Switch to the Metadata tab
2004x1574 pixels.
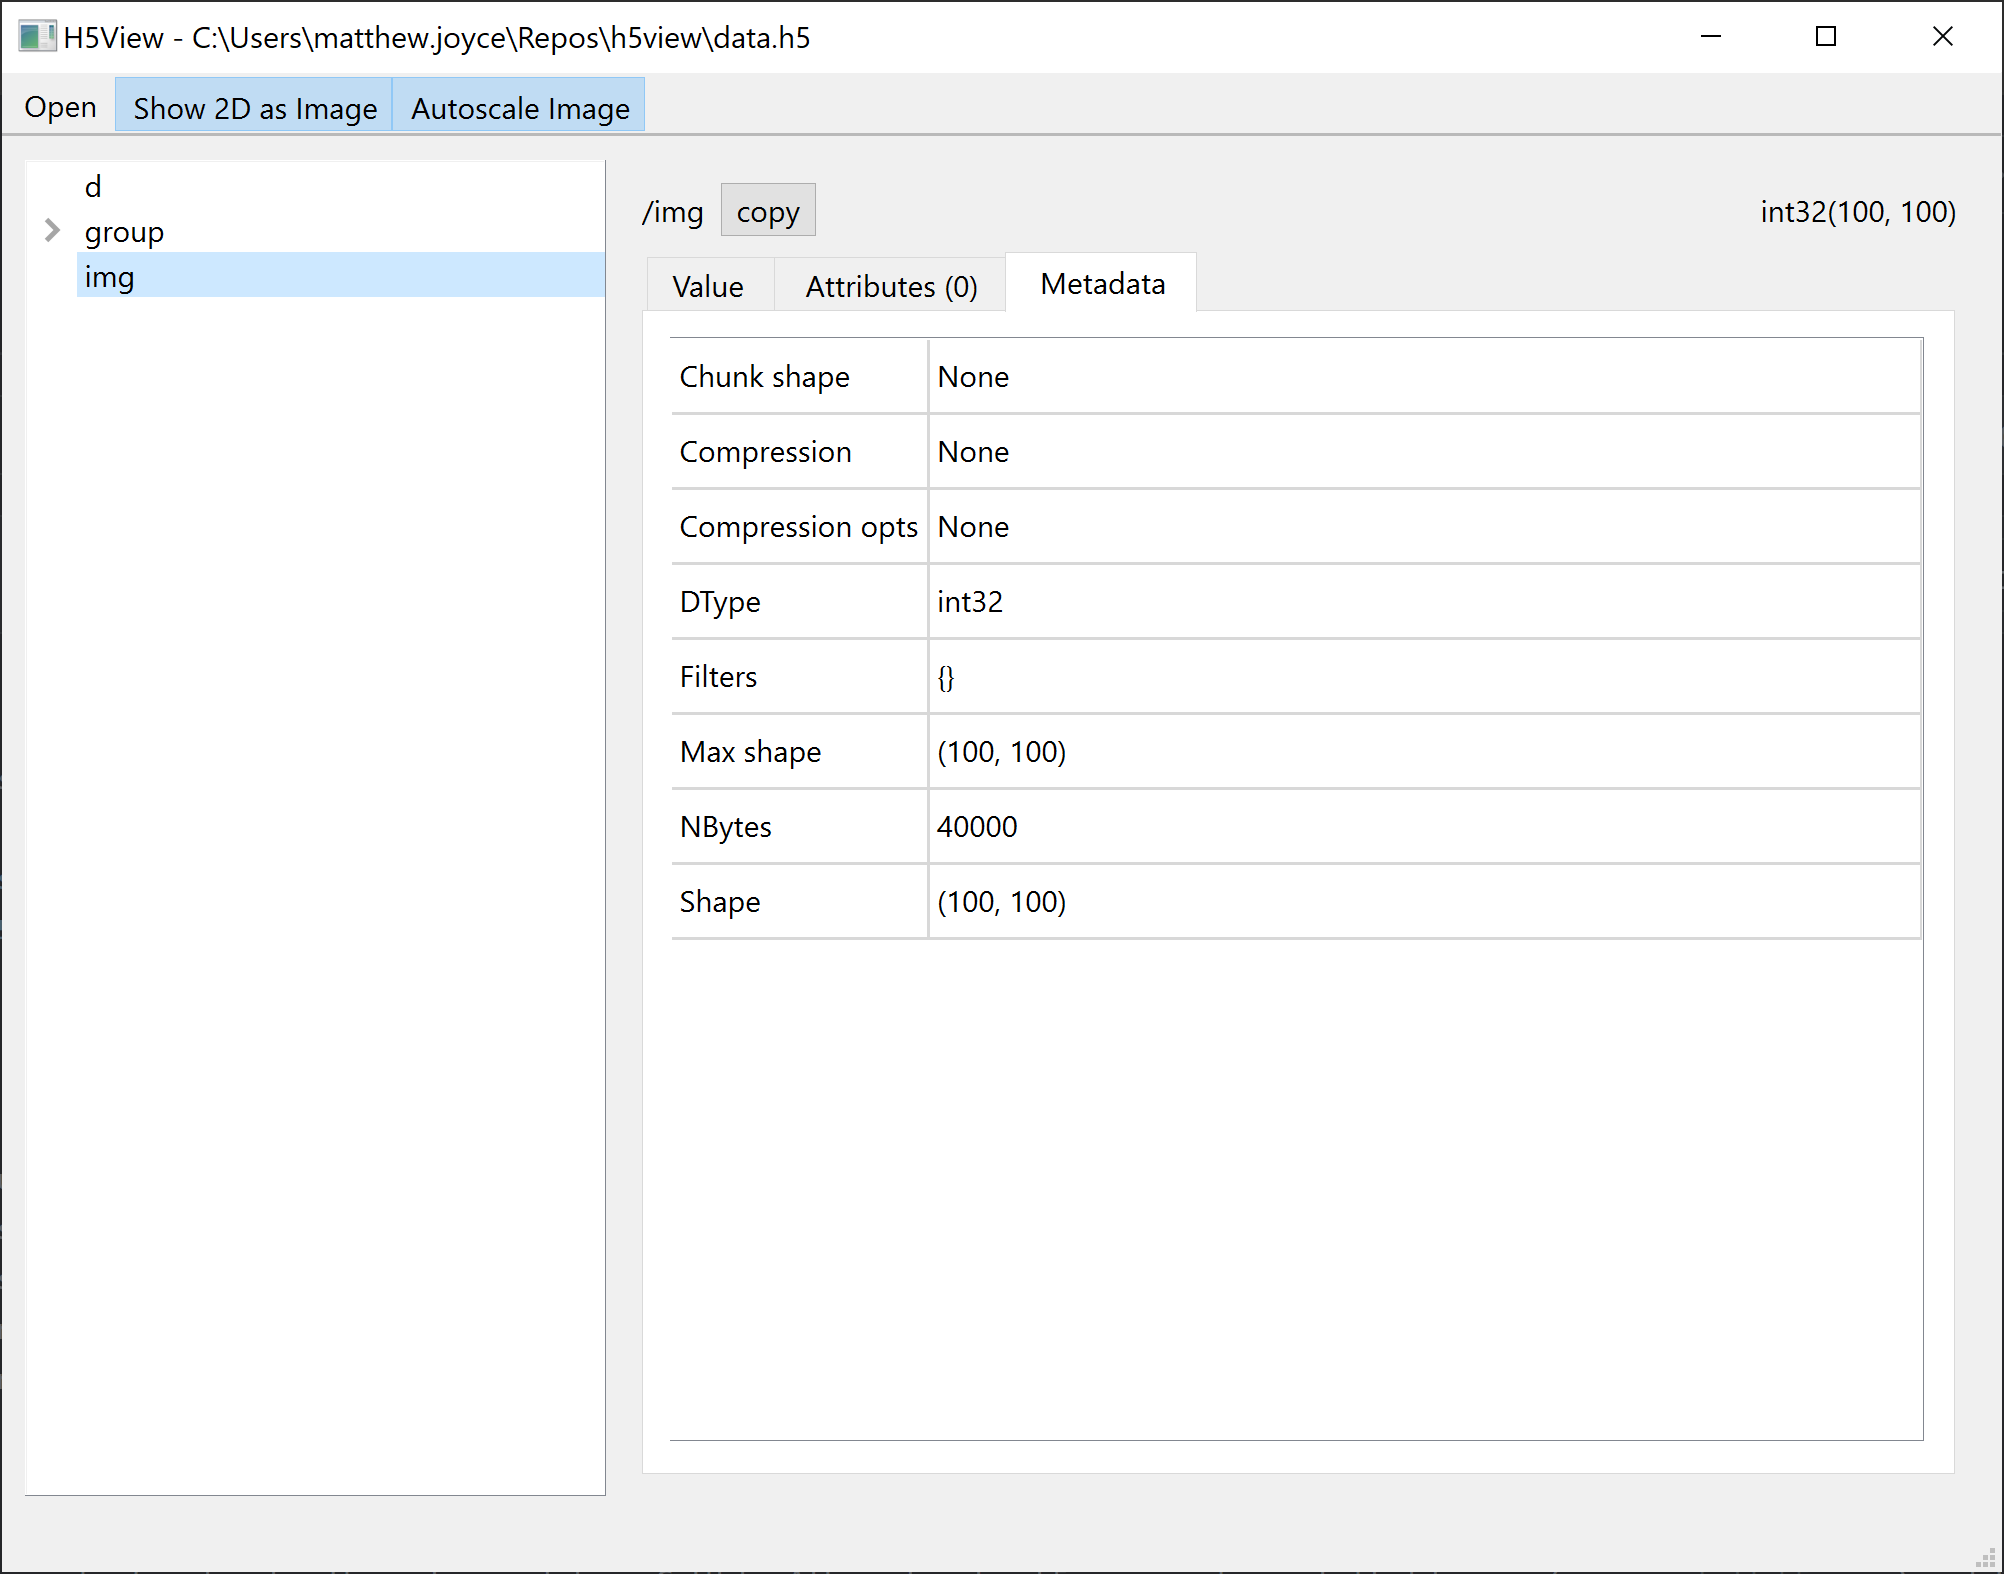tap(1101, 283)
